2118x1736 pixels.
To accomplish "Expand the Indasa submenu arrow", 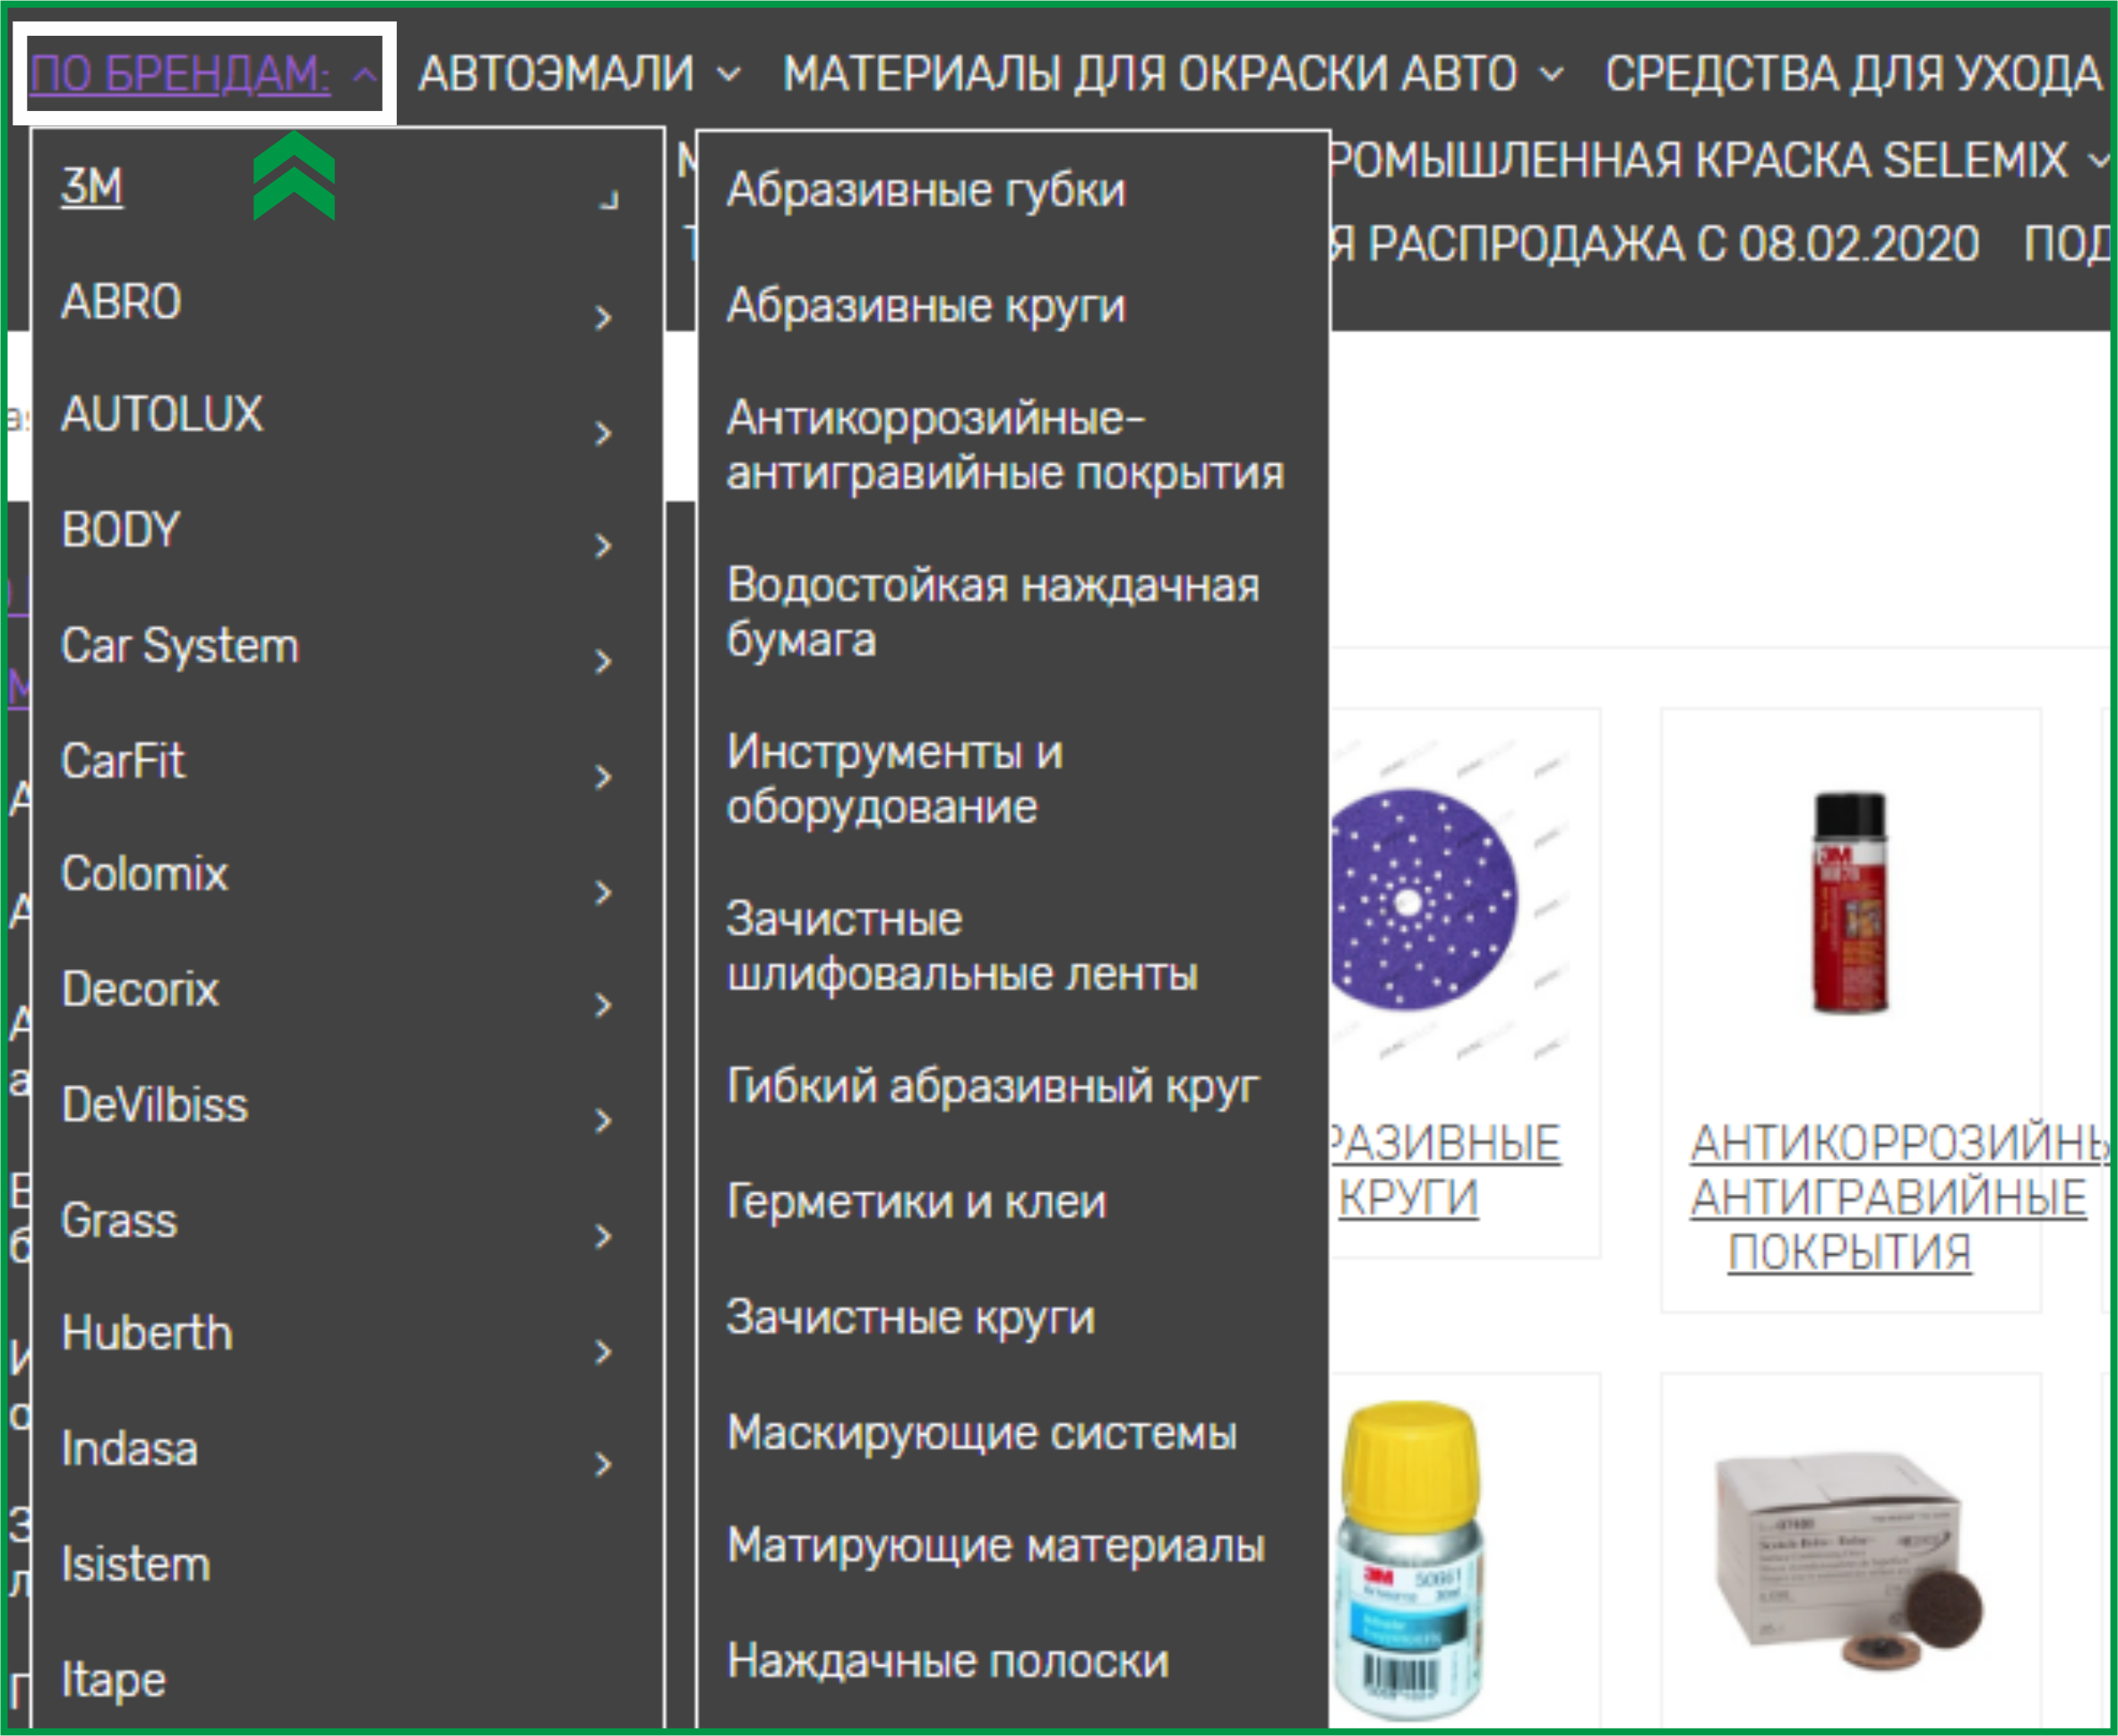I will 603,1465.
